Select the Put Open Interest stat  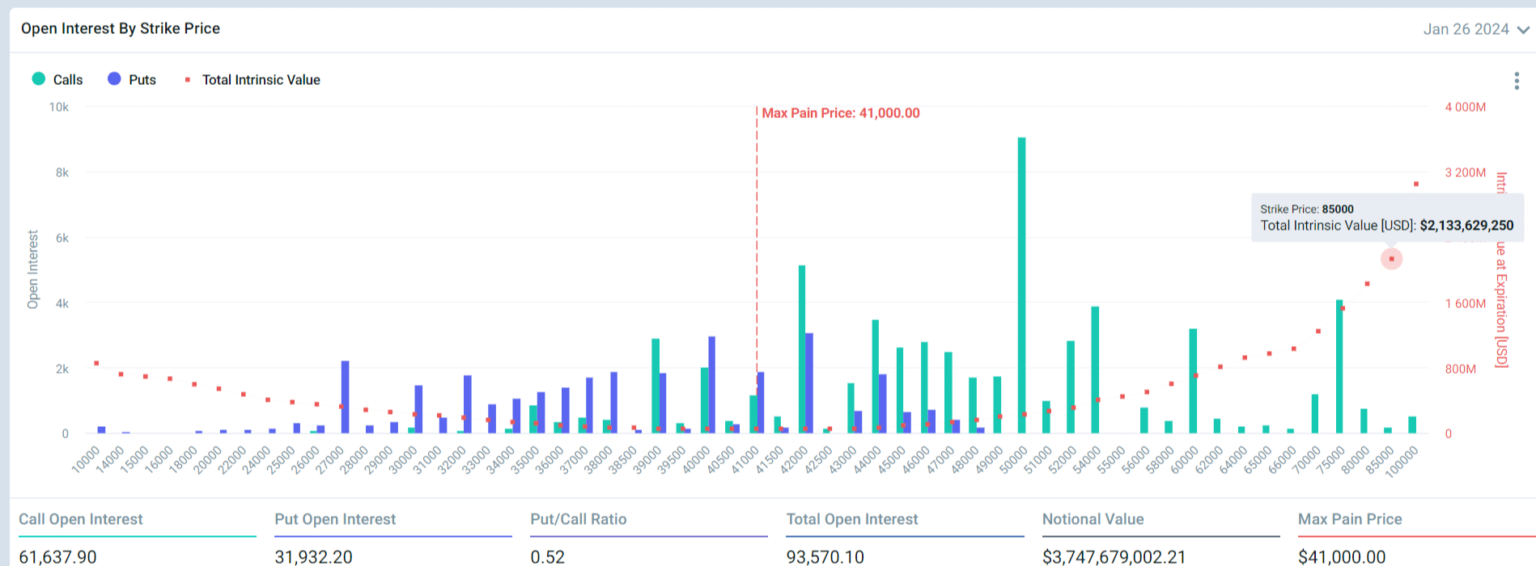335,520
